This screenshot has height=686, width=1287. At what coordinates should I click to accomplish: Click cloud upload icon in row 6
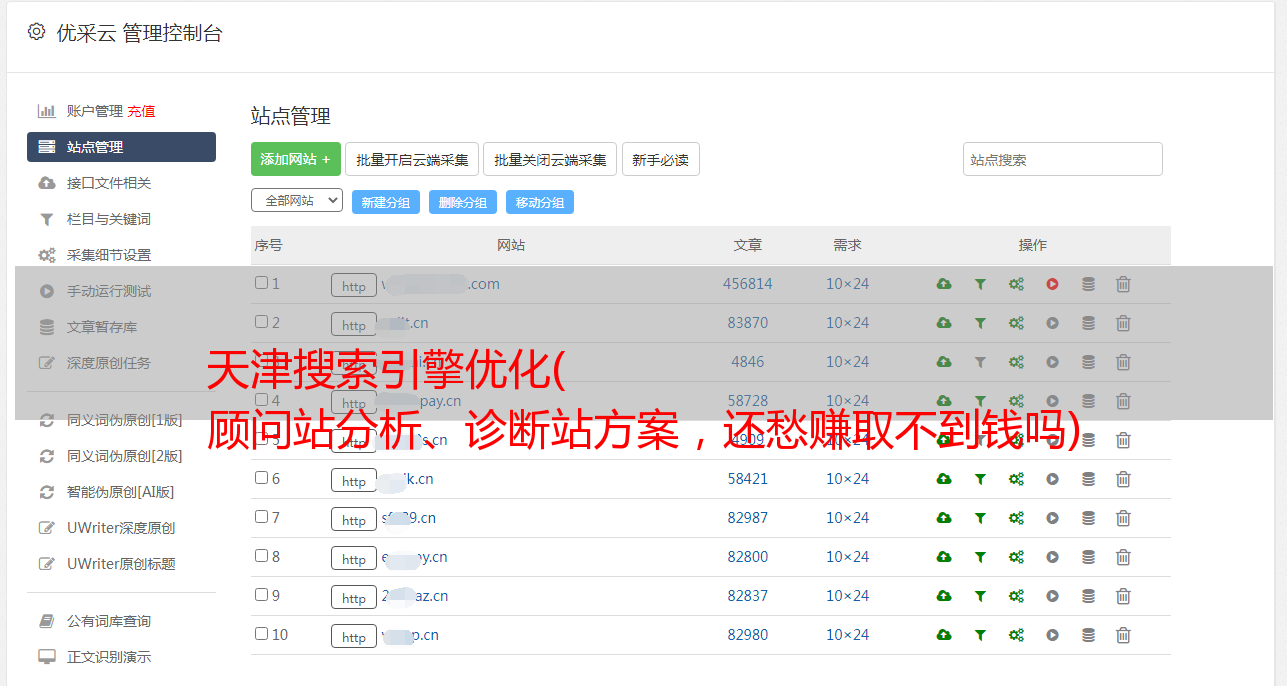click(944, 479)
